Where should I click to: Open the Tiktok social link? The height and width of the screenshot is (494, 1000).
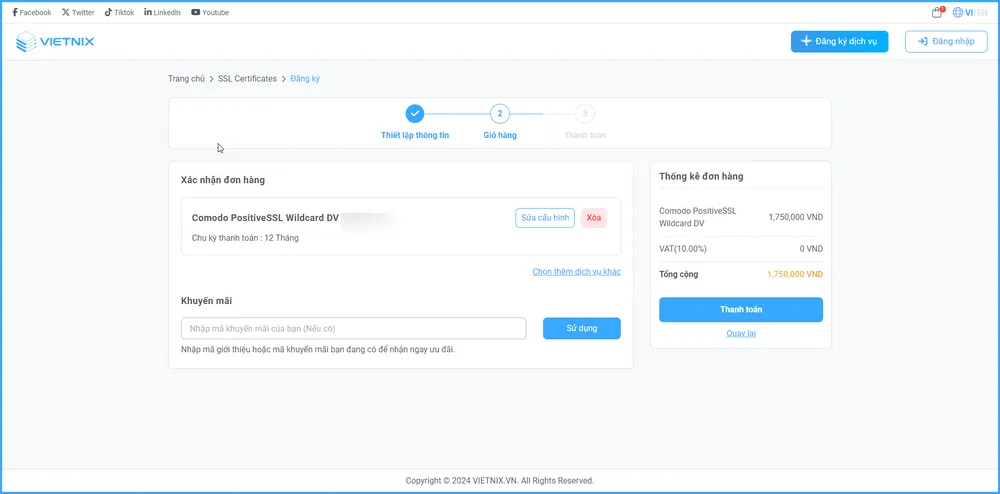click(x=119, y=12)
